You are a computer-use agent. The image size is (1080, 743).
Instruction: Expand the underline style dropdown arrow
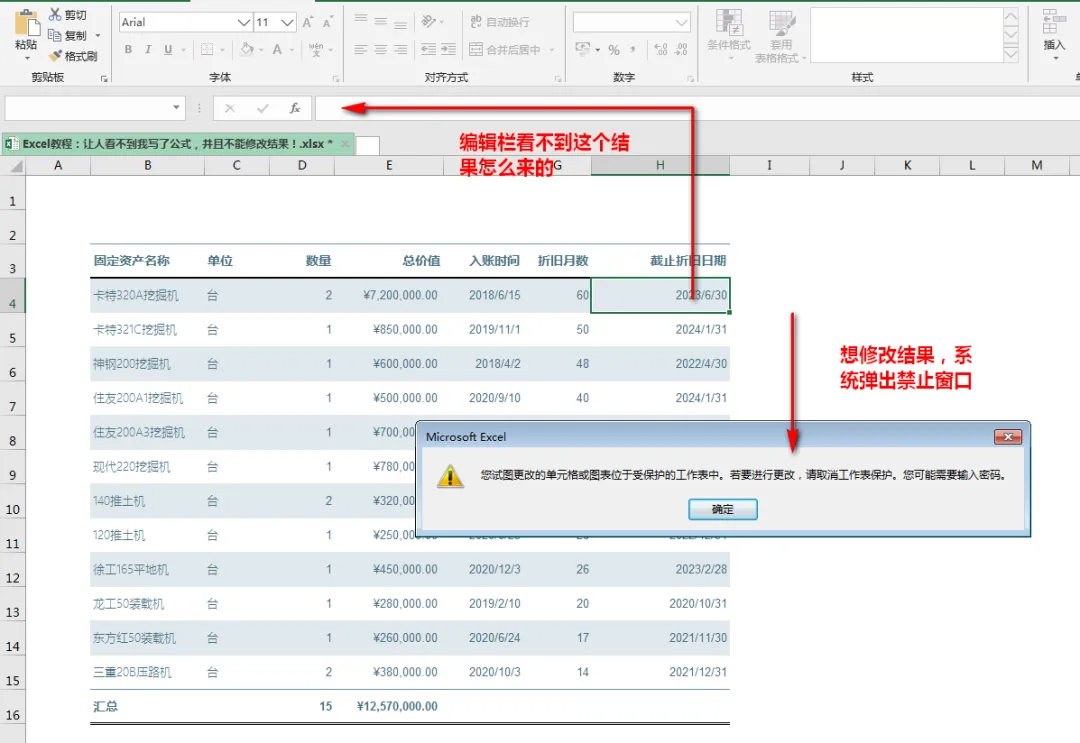point(183,50)
